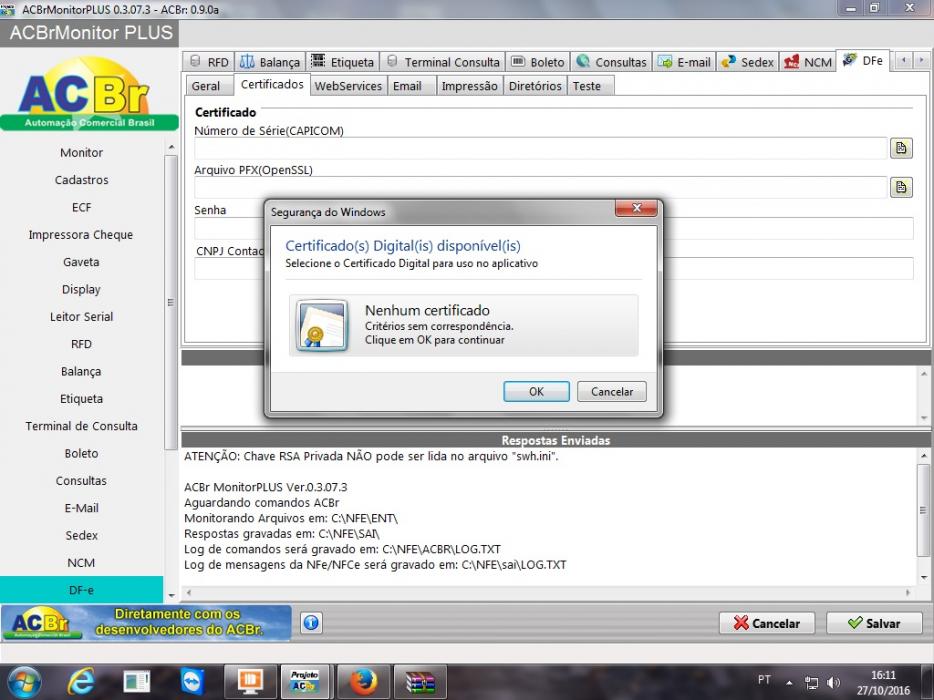Open WinRAR from the taskbar
Viewport: 934px width, 700px height.
coord(420,682)
